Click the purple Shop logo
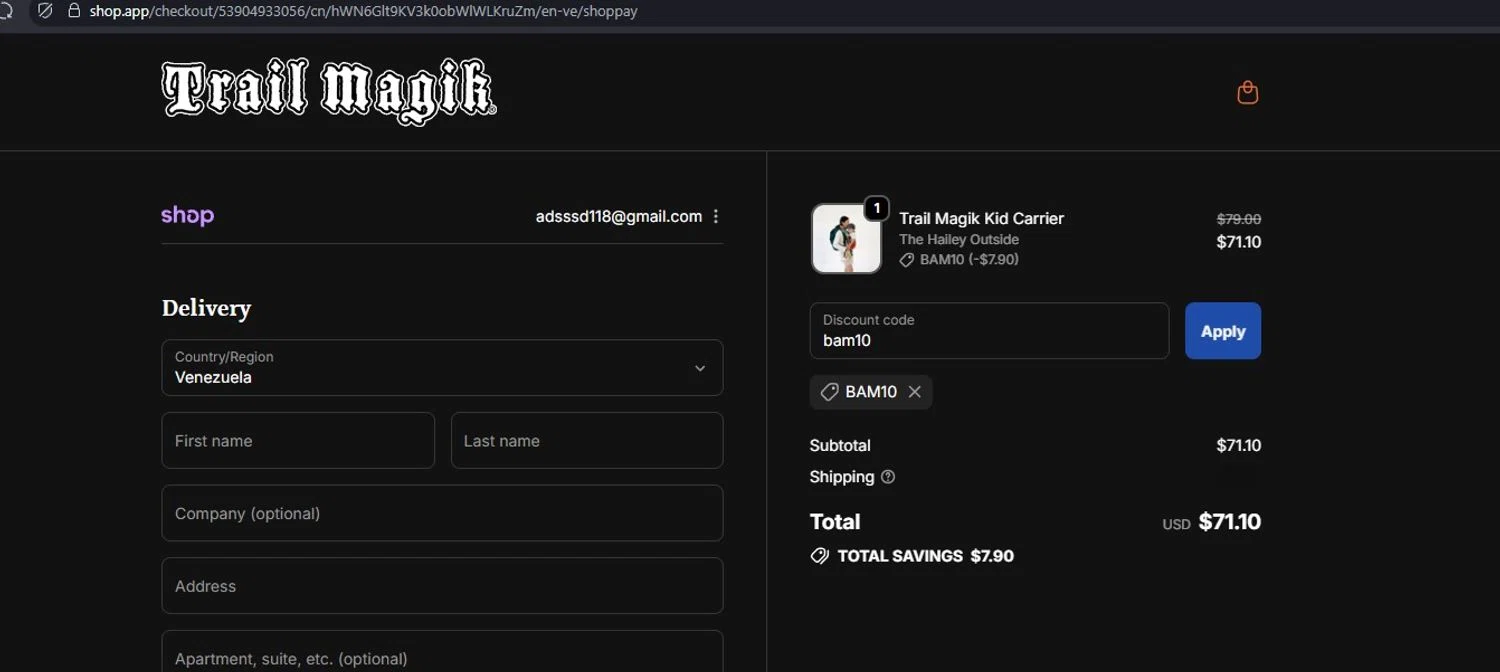This screenshot has height=672, width=1500. click(x=187, y=216)
